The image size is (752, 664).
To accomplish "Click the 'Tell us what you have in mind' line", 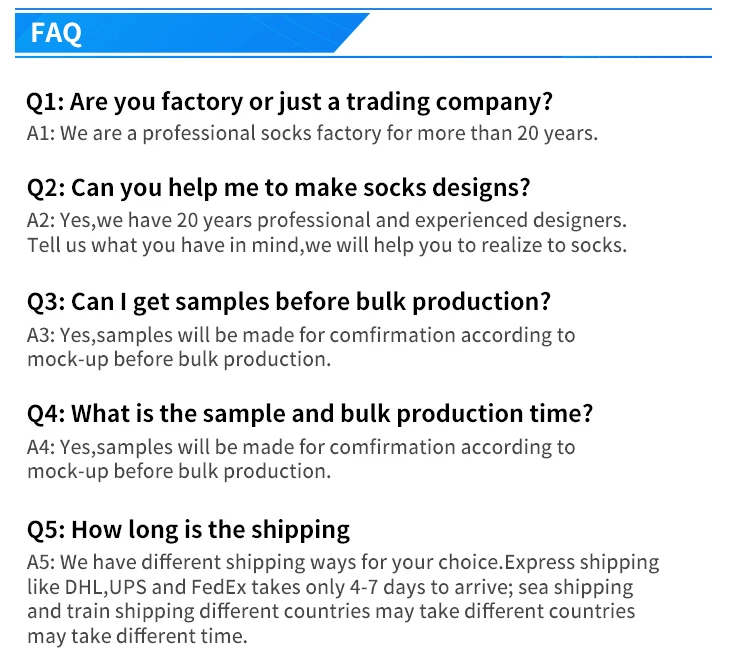I will [326, 245].
